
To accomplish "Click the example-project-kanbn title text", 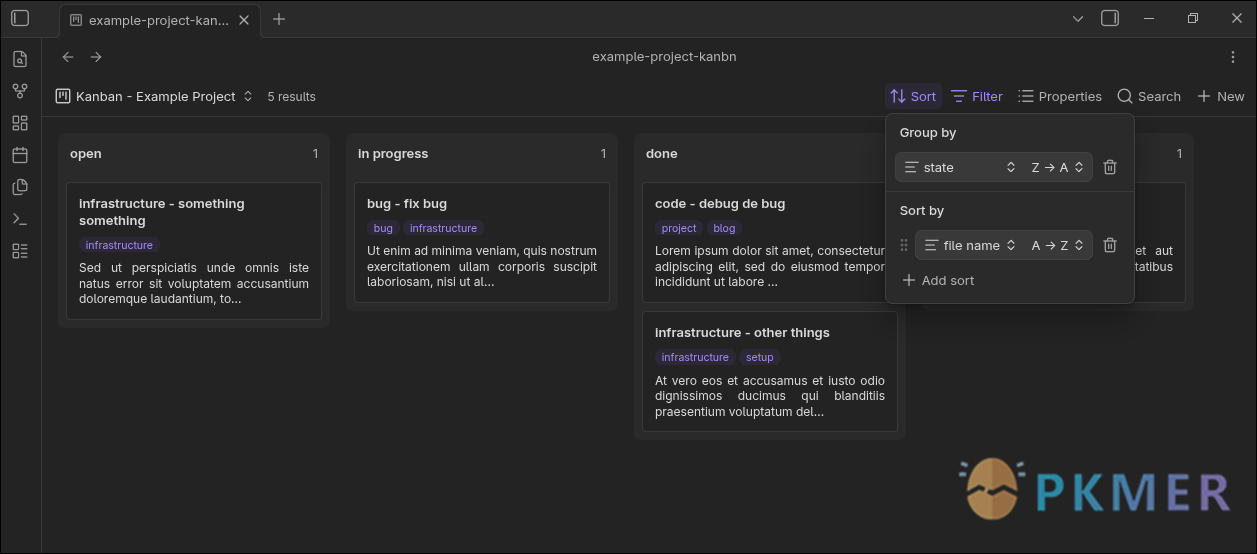I will click(664, 57).
